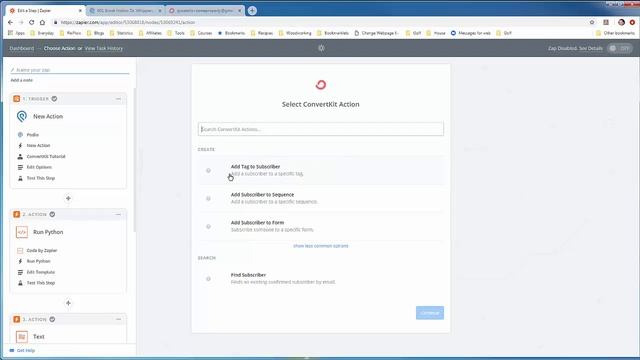Collapse the 1. Trigger step panel
640x360 pixels.
(118, 99)
